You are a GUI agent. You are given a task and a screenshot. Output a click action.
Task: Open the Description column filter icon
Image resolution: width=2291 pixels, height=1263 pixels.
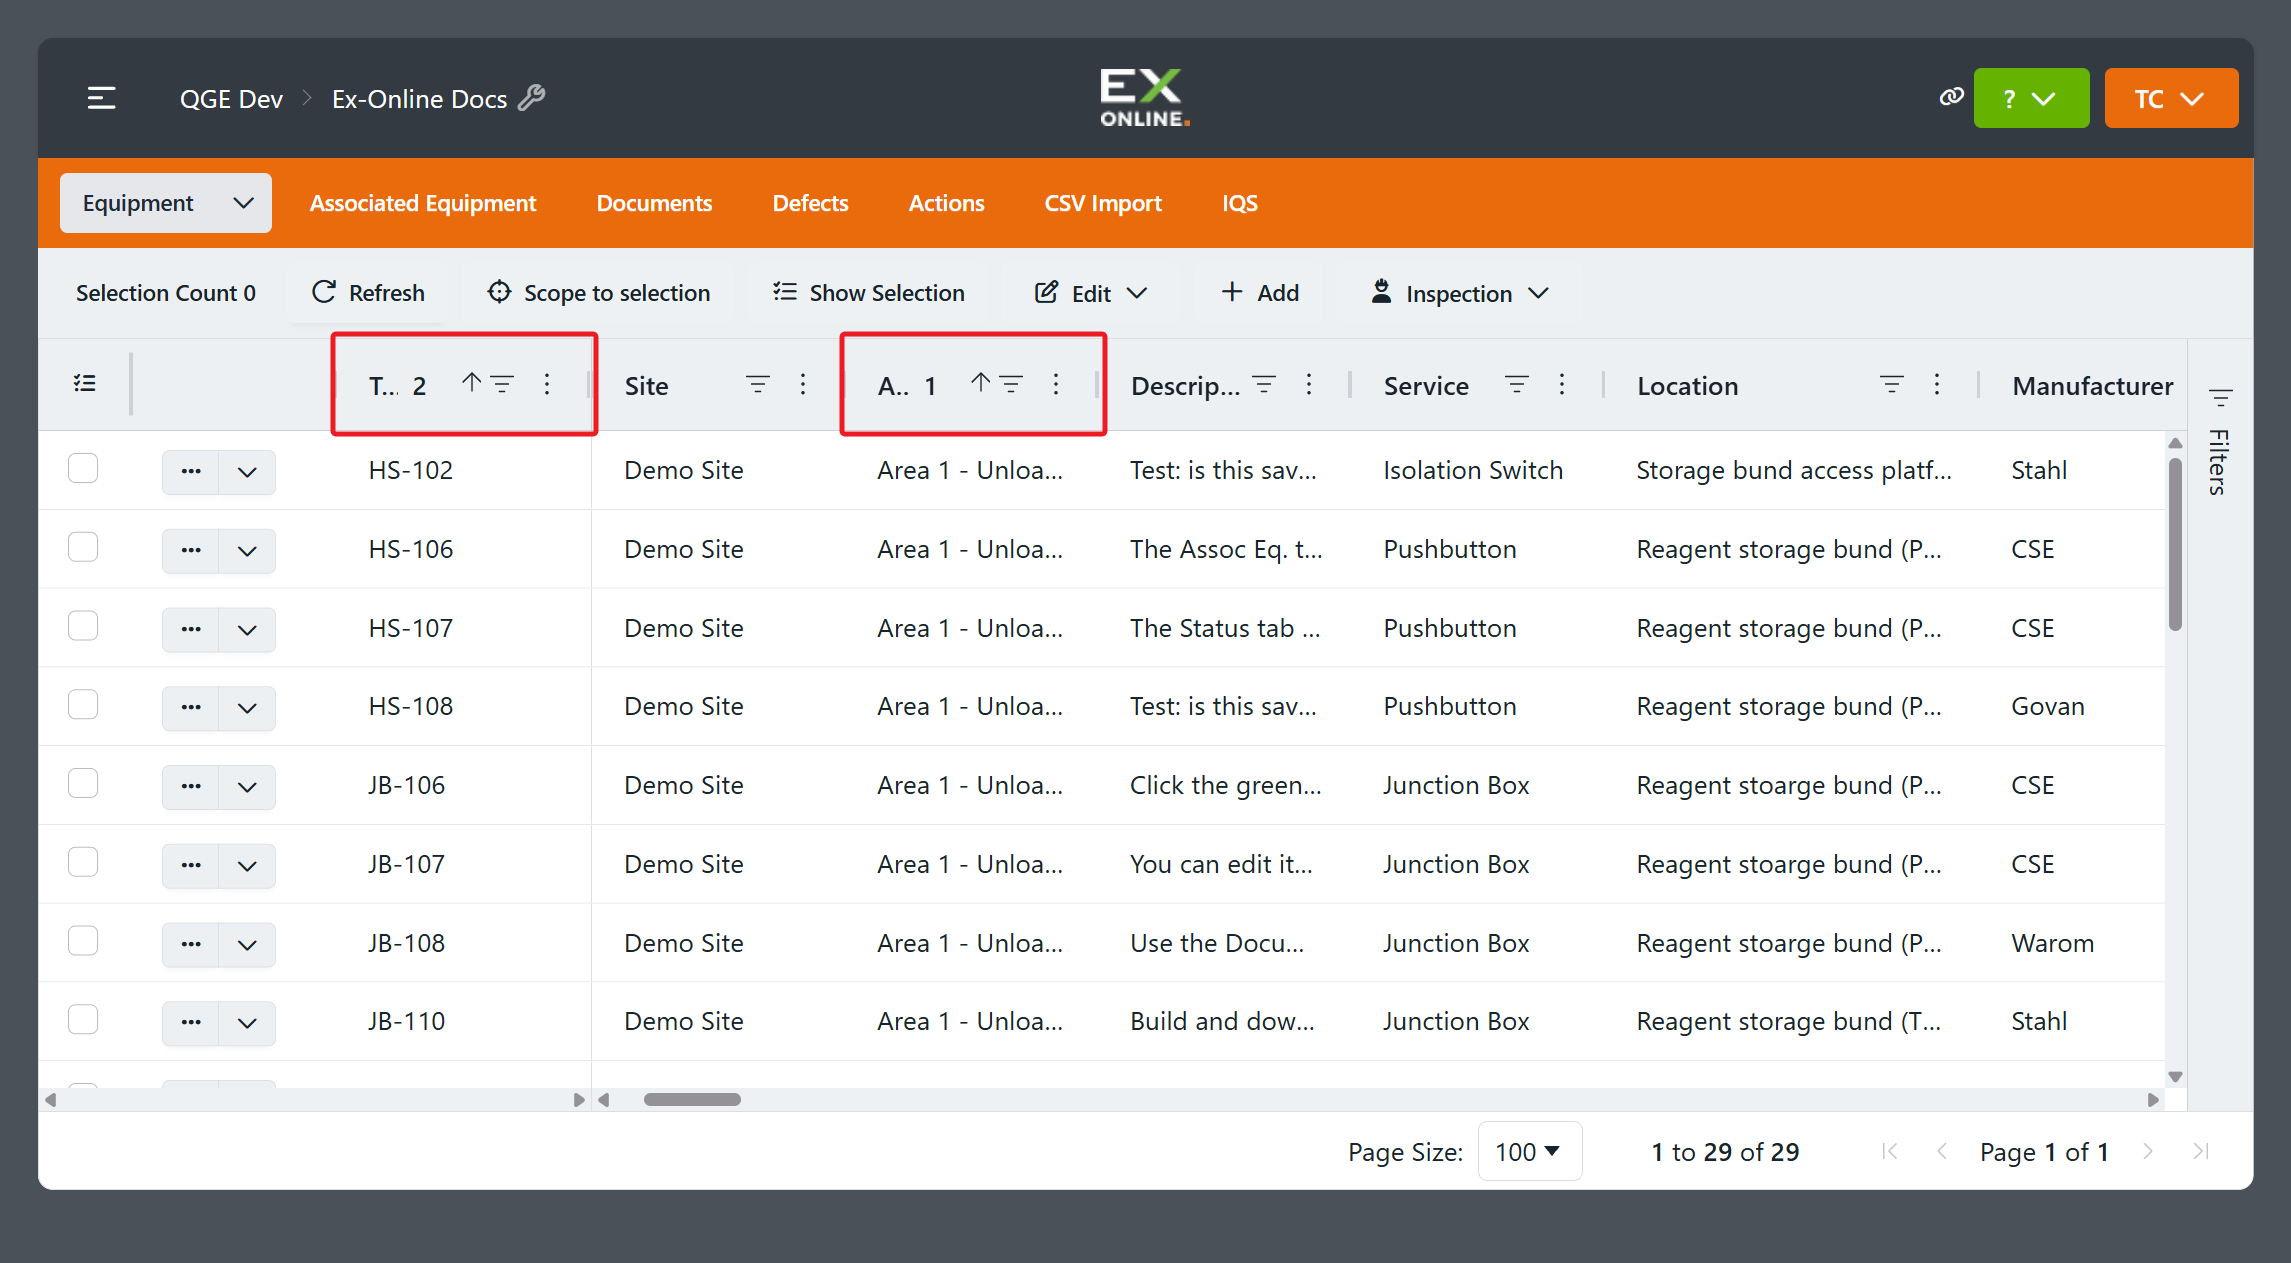(1264, 384)
